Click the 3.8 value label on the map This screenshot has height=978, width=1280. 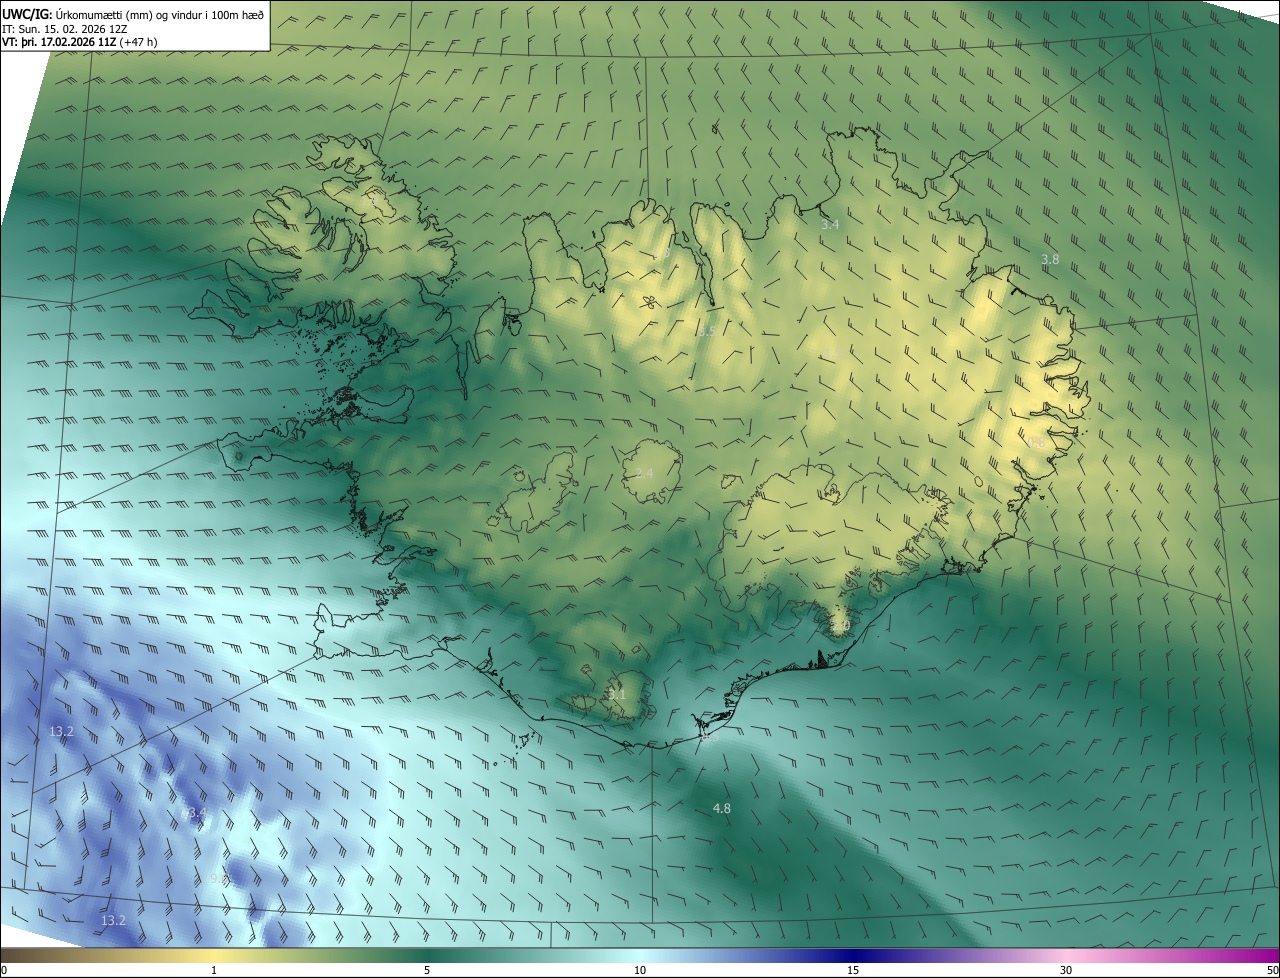pos(1050,259)
